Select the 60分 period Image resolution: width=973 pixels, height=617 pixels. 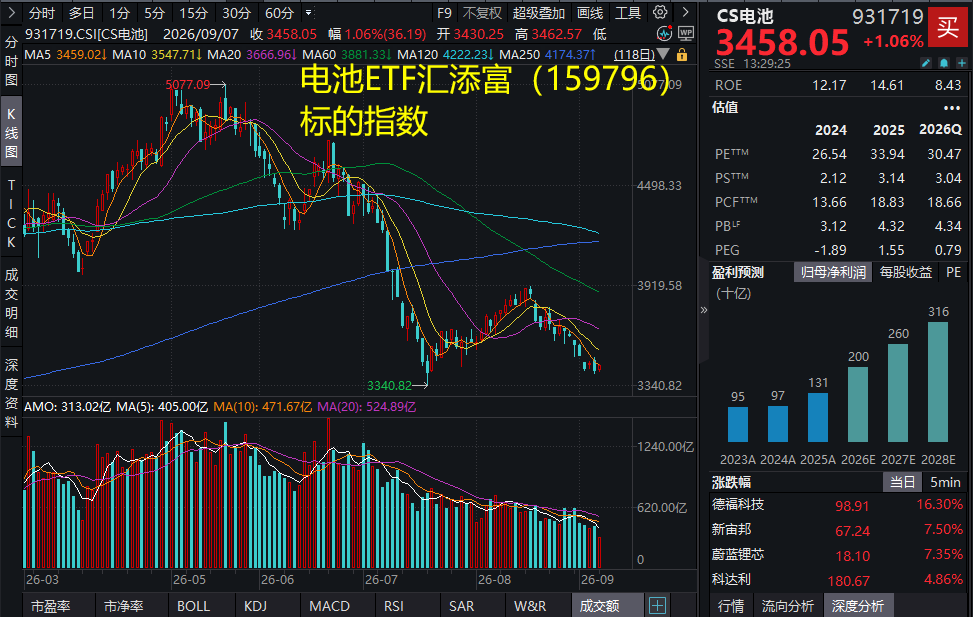[279, 13]
